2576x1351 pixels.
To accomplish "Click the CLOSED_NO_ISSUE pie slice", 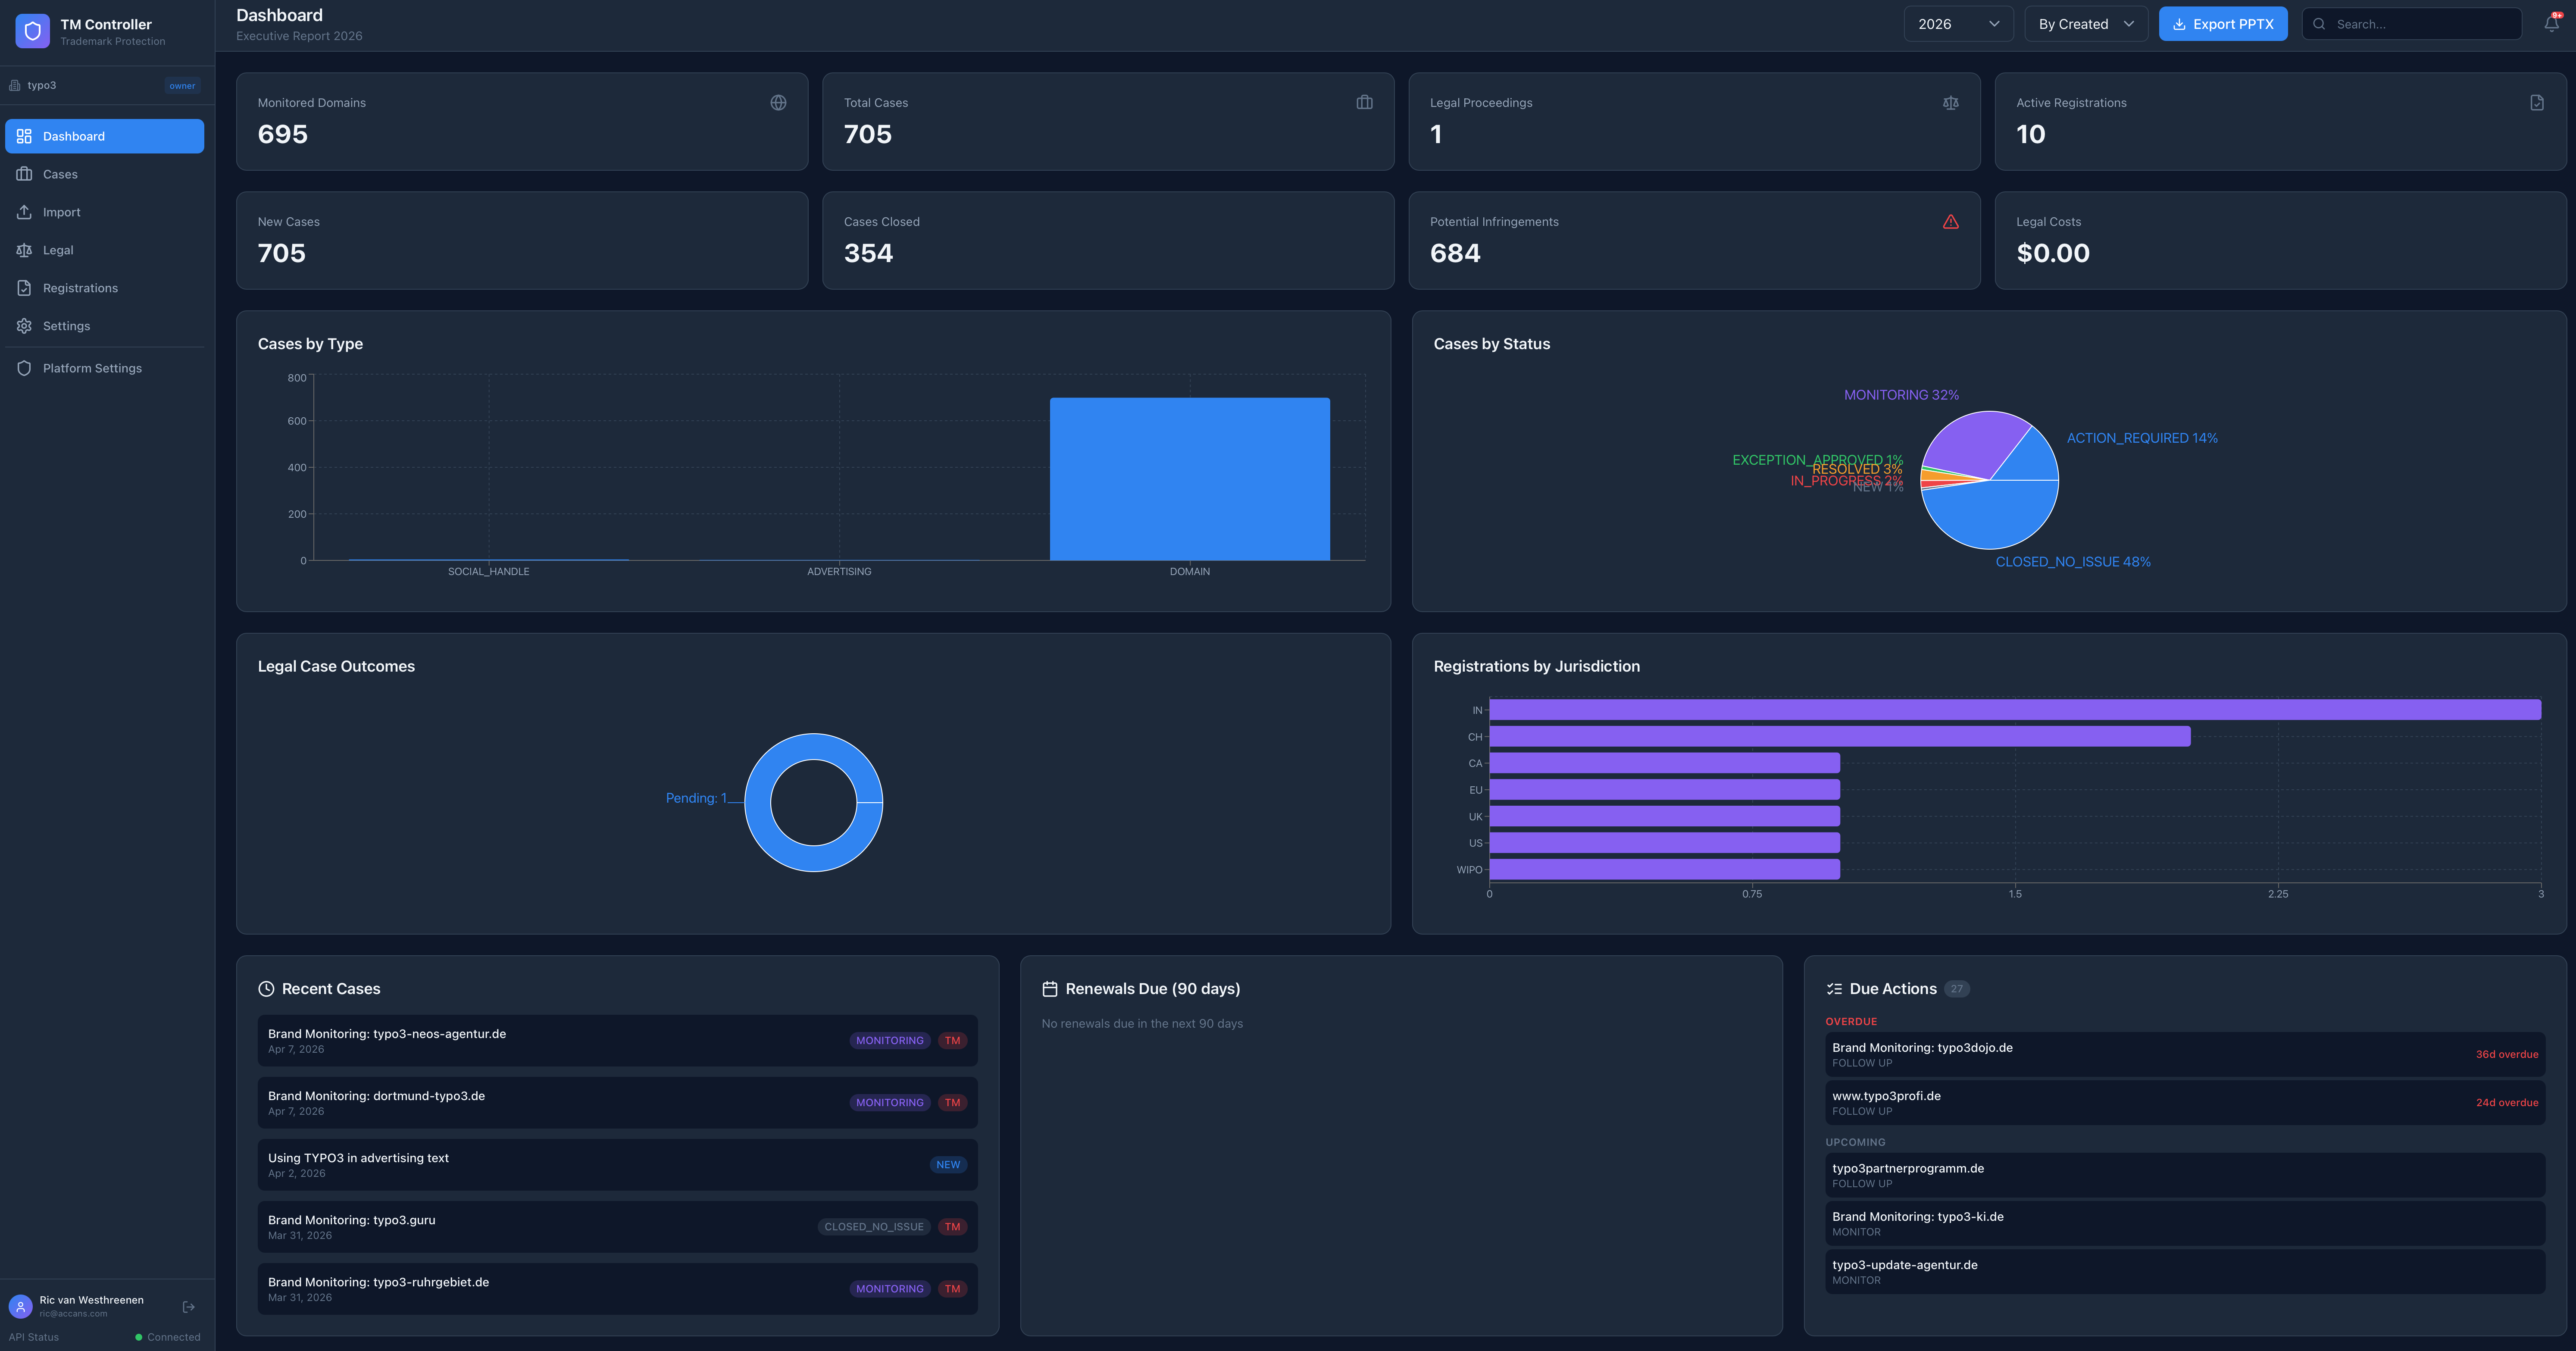I will tap(1990, 515).
